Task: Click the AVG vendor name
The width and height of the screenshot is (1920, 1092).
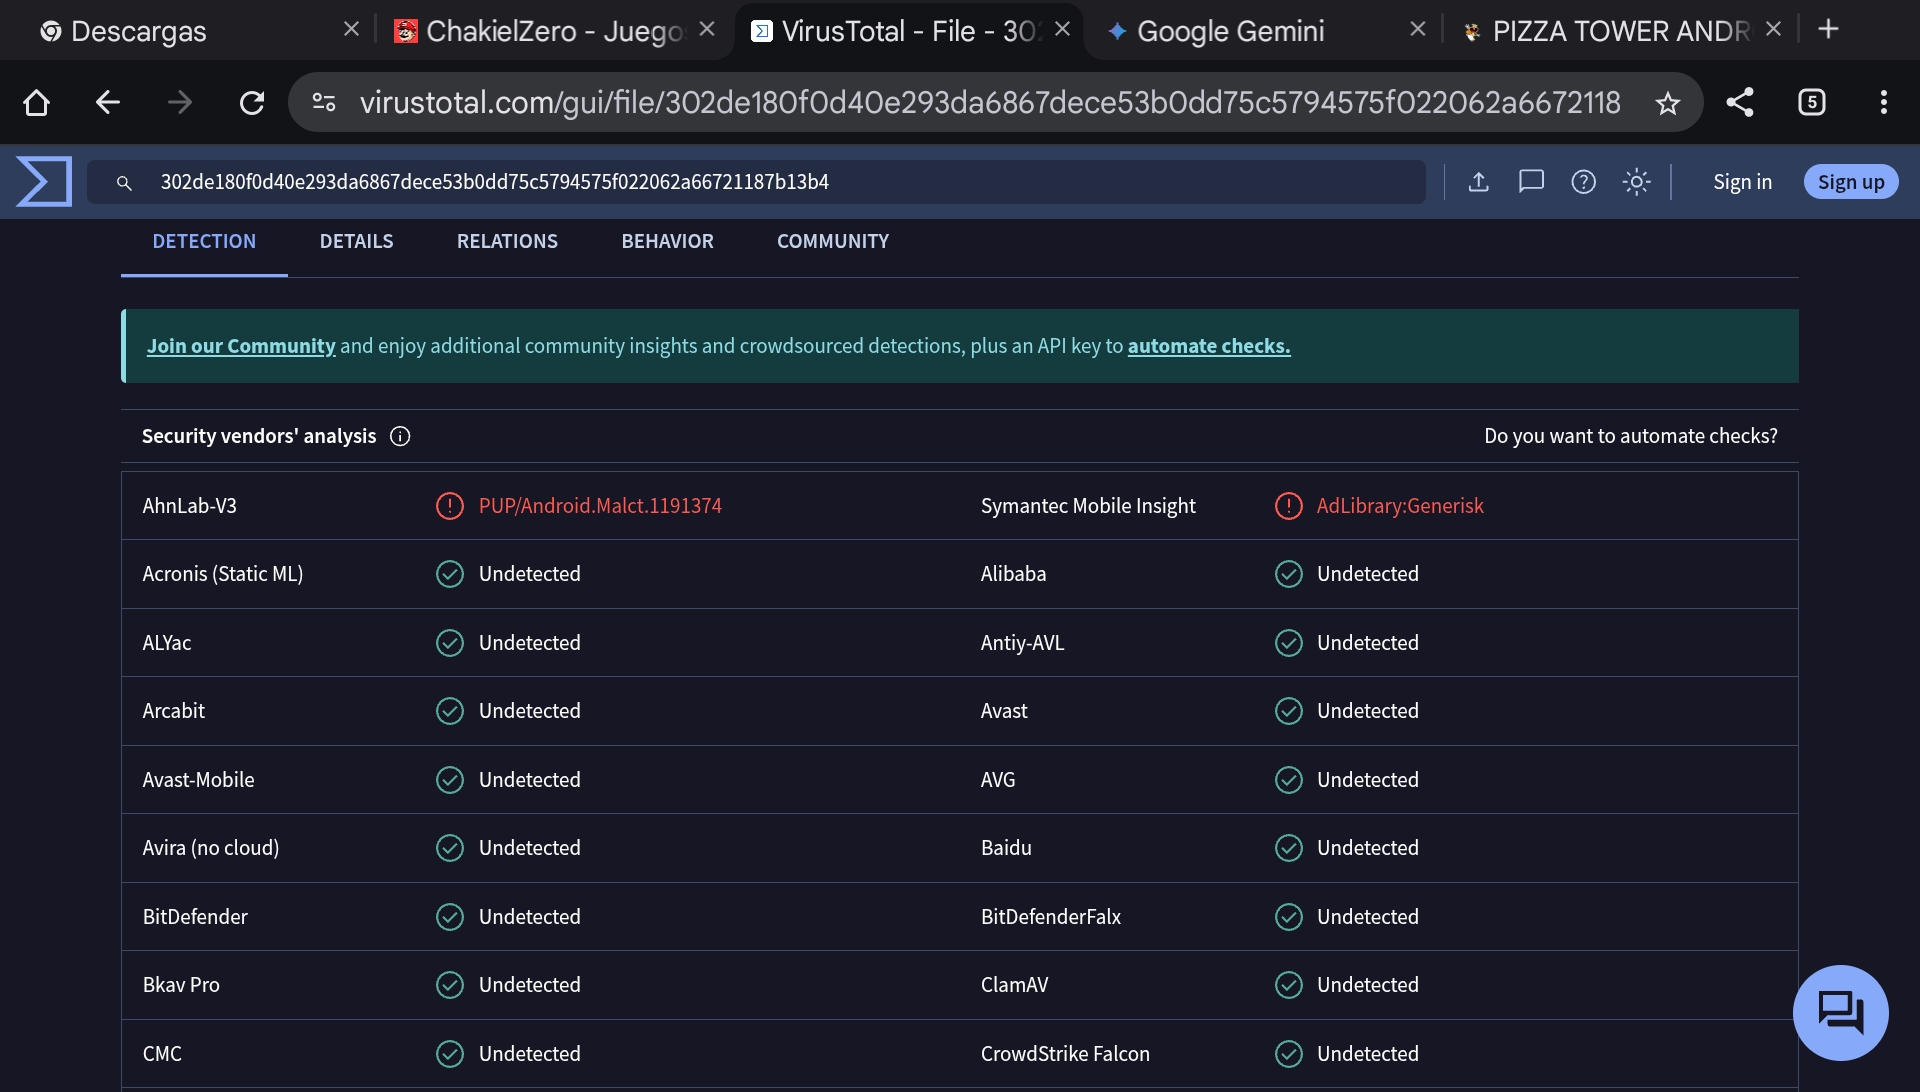Action: click(x=998, y=780)
